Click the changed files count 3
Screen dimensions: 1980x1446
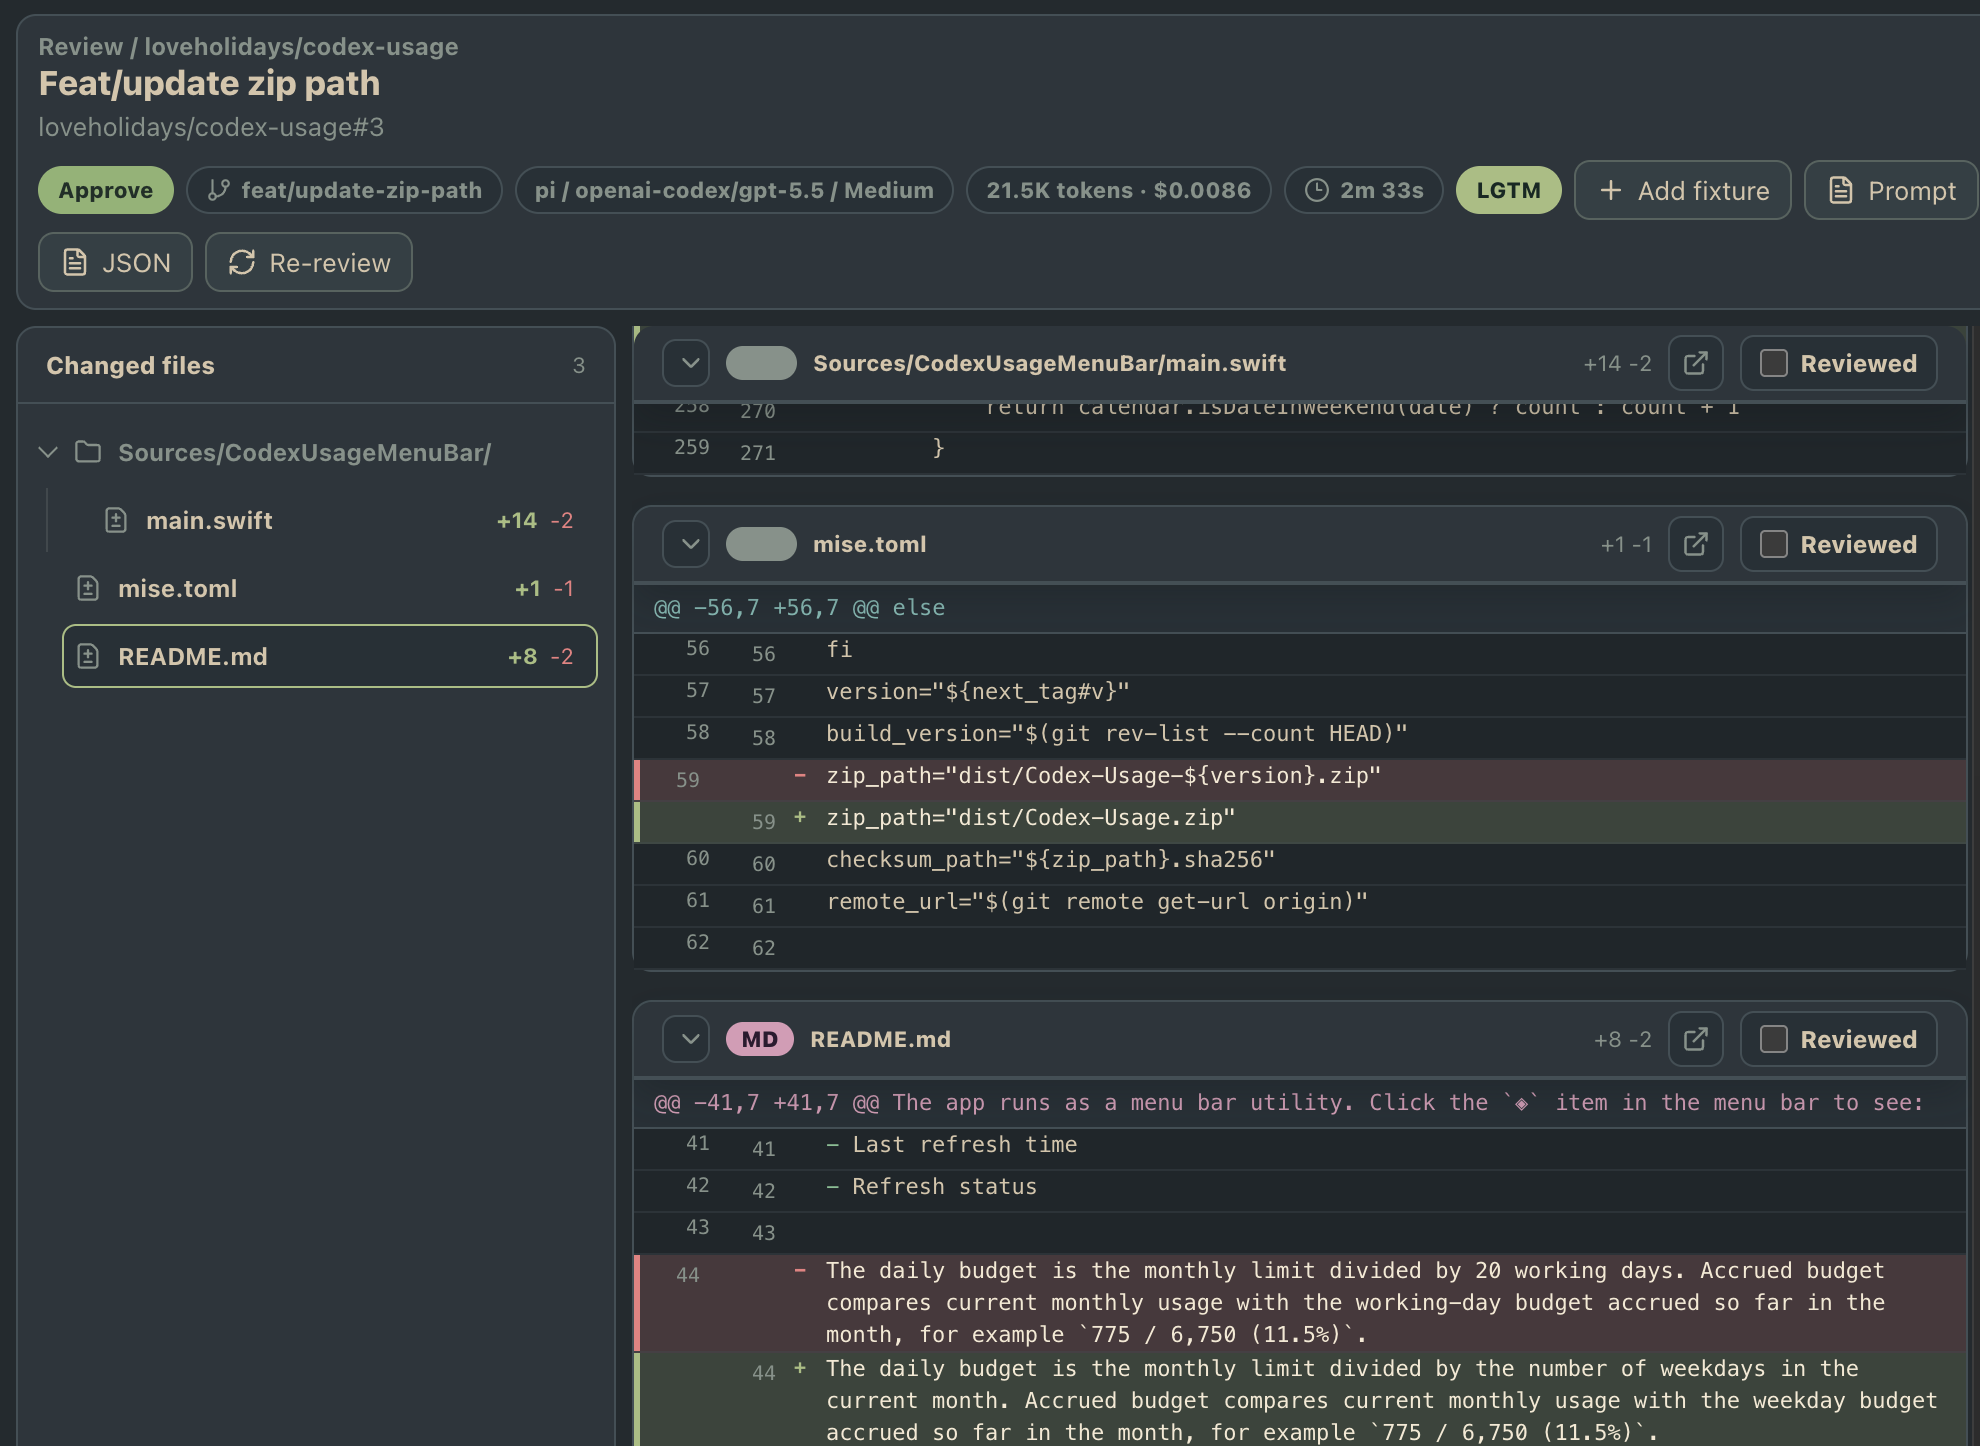tap(578, 365)
